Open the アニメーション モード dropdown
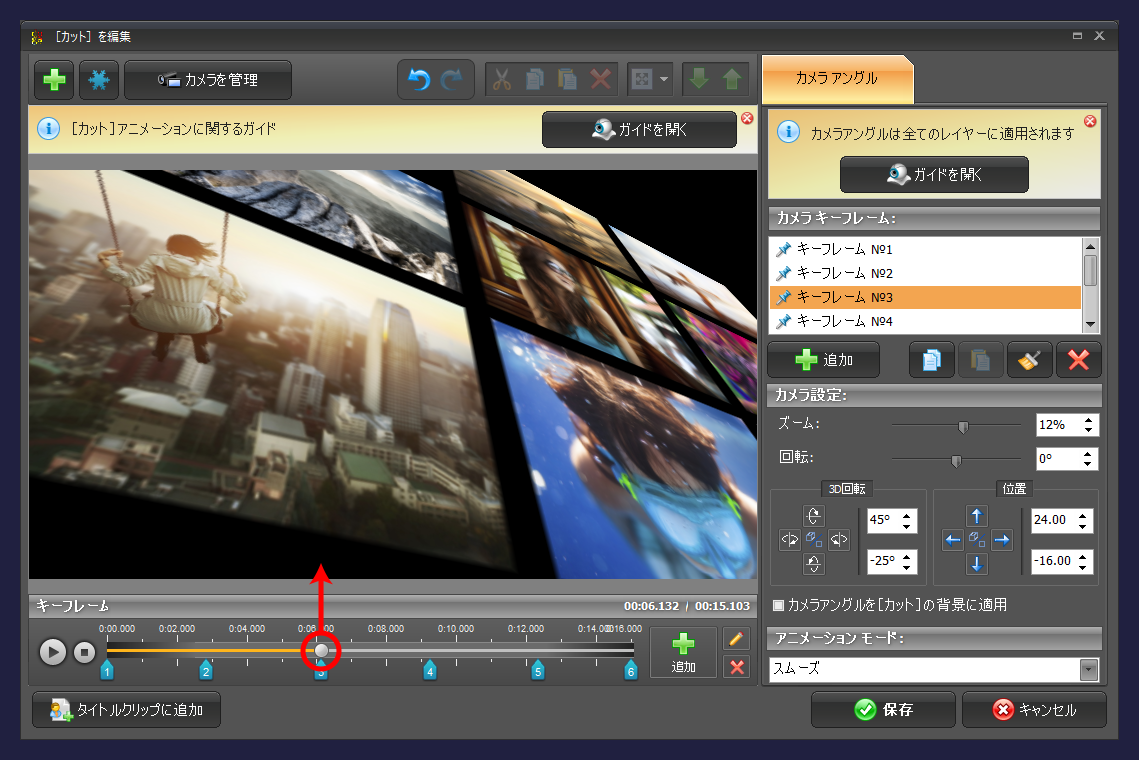Screen dimensions: 1139x760 (1089, 669)
